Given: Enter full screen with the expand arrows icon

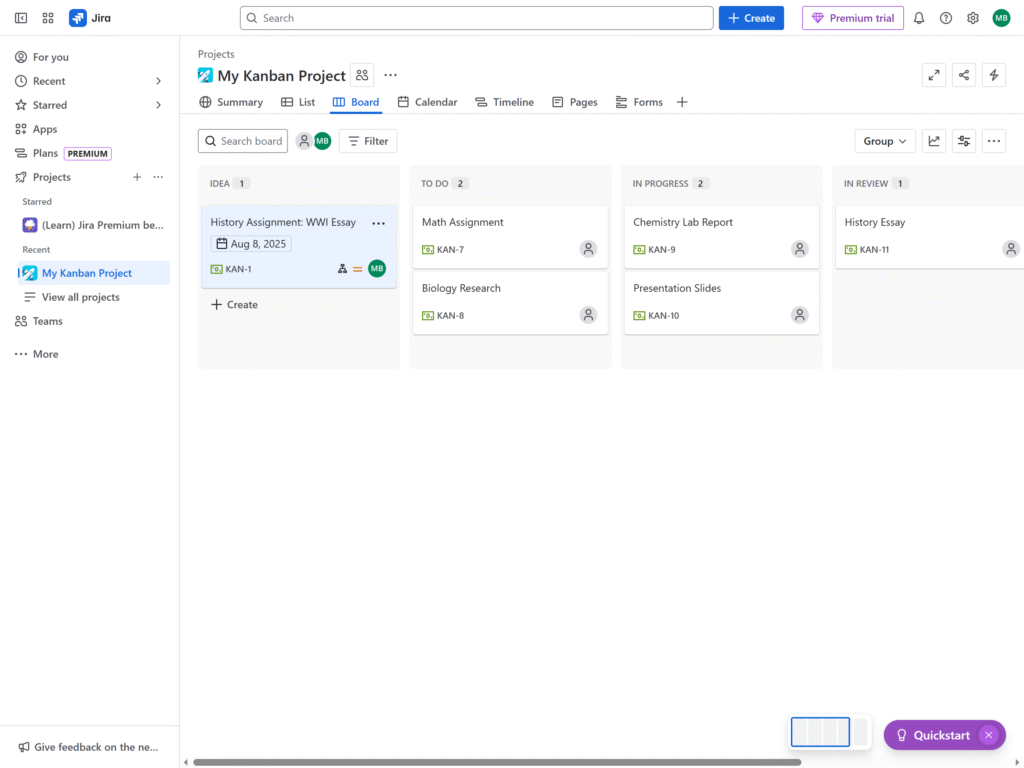Looking at the screenshot, I should (x=934, y=75).
